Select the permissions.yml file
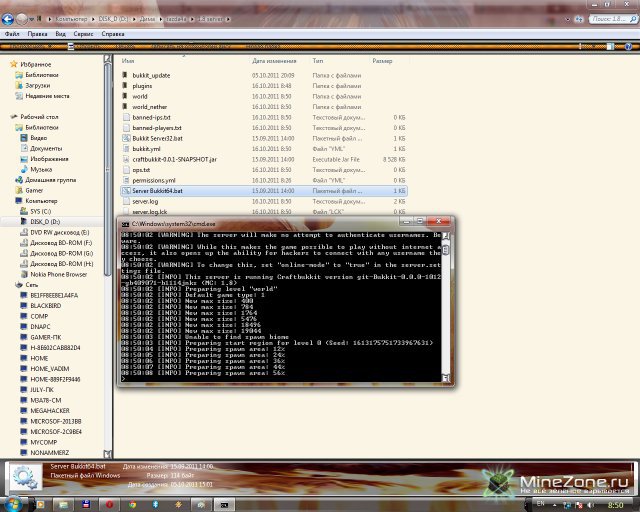Image resolution: width=640 pixels, height=512 pixels. click(155, 180)
